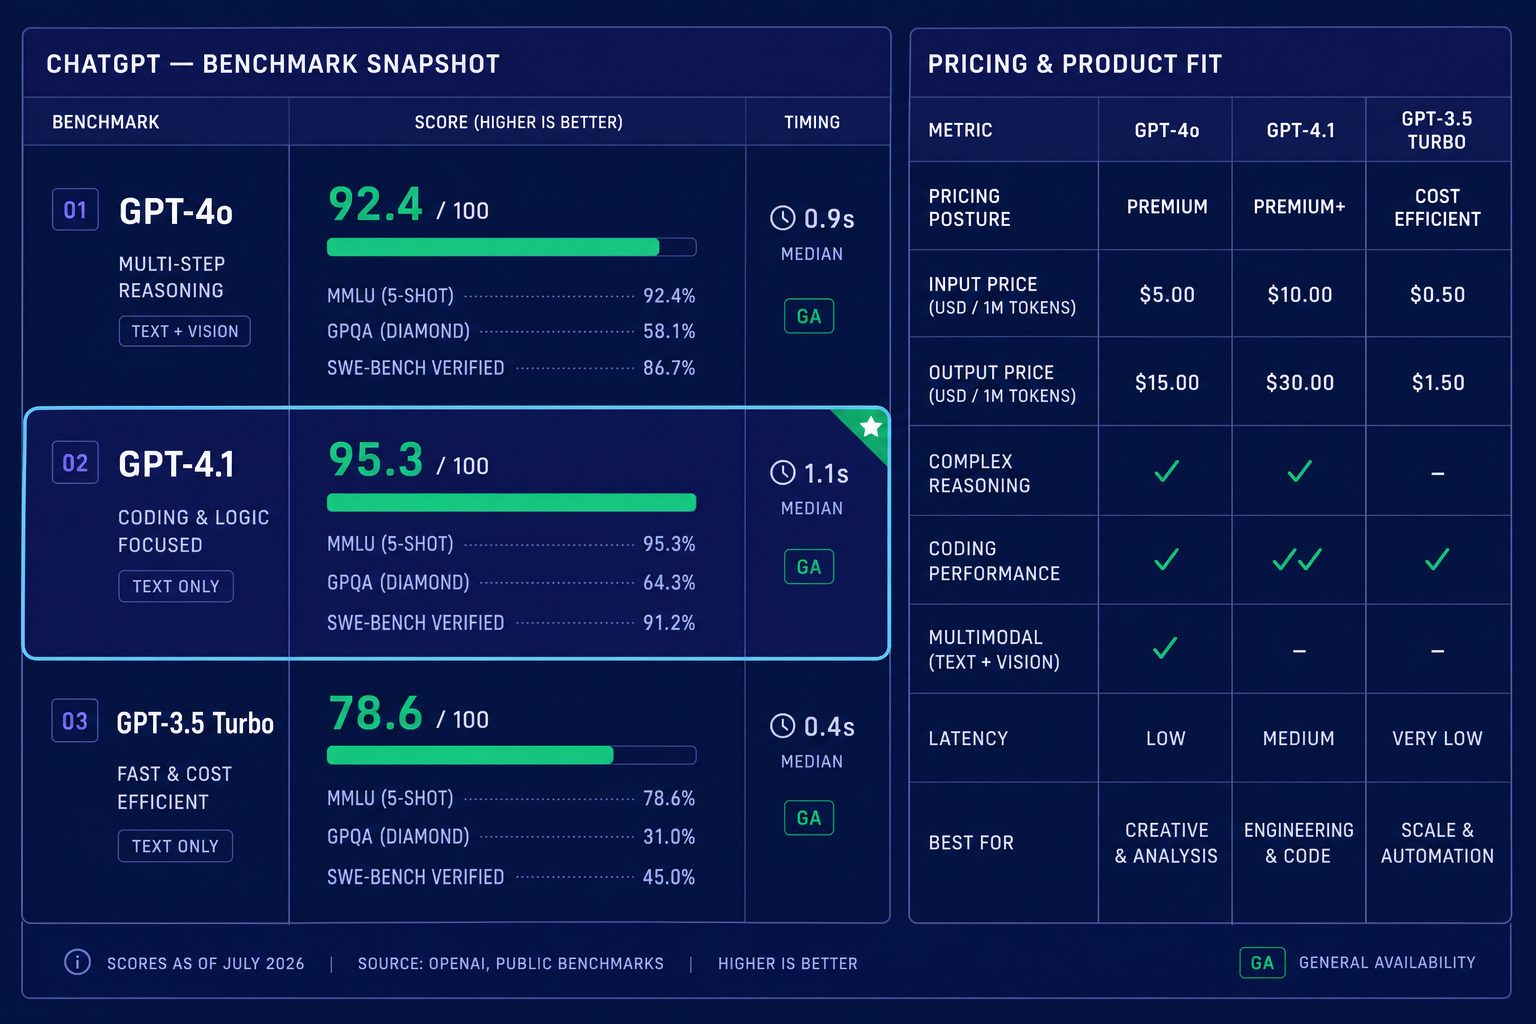Click the GPT-4o model name heading
This screenshot has width=1536, height=1024.
coord(176,212)
